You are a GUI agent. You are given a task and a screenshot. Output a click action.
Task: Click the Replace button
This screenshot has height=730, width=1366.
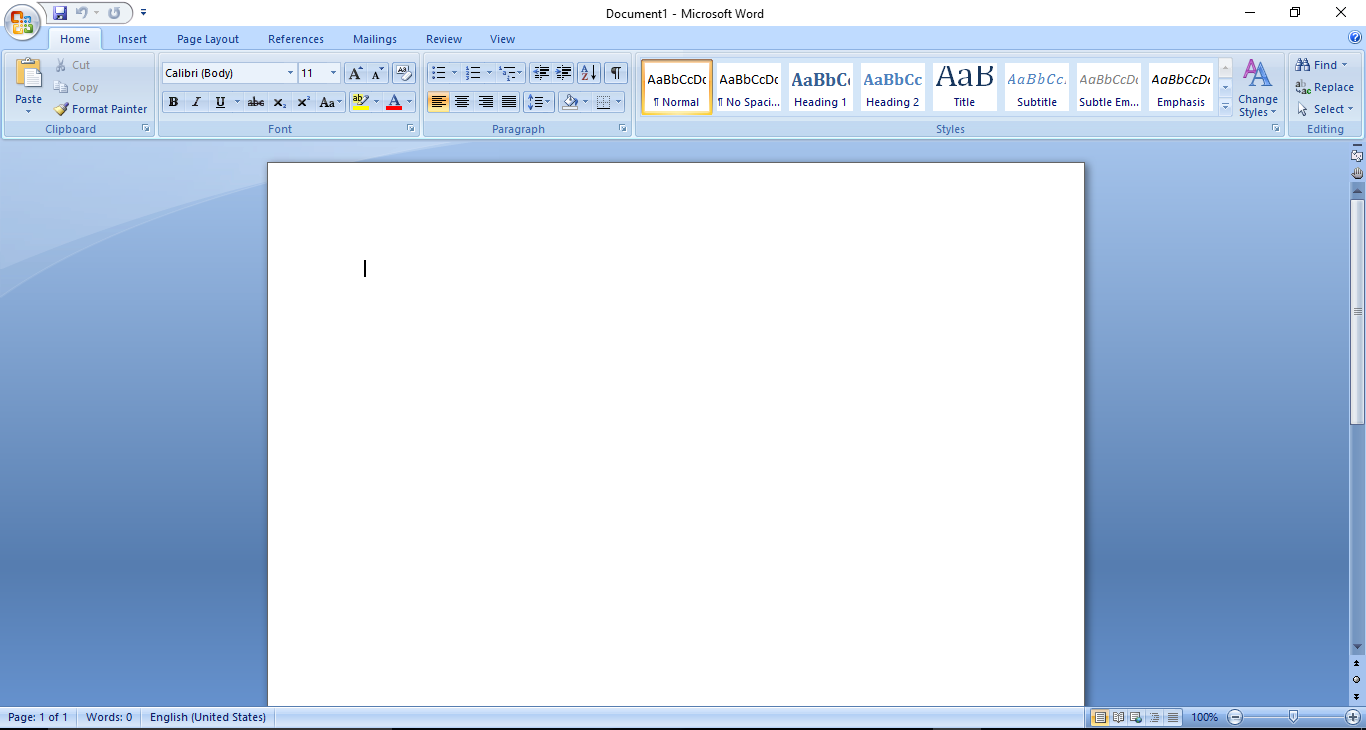[1325, 87]
